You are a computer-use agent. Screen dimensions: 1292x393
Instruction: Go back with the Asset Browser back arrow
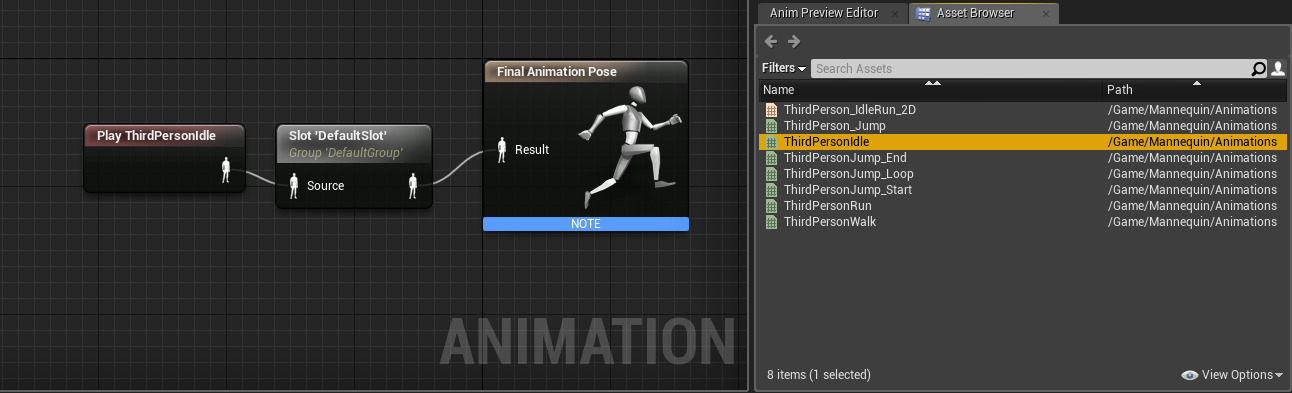[x=771, y=41]
